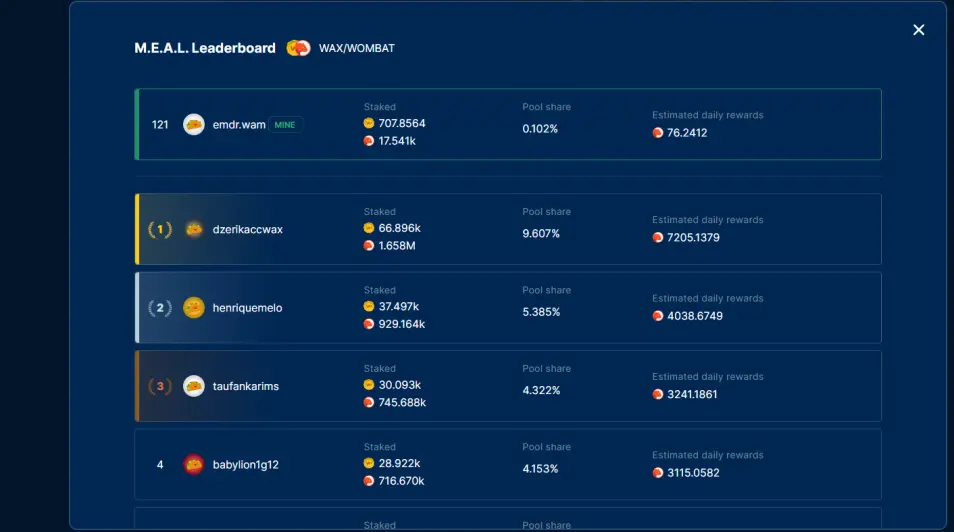Click the WAX/WOMBAT pool label
Image resolution: width=954 pixels, height=532 pixels.
[x=357, y=48]
